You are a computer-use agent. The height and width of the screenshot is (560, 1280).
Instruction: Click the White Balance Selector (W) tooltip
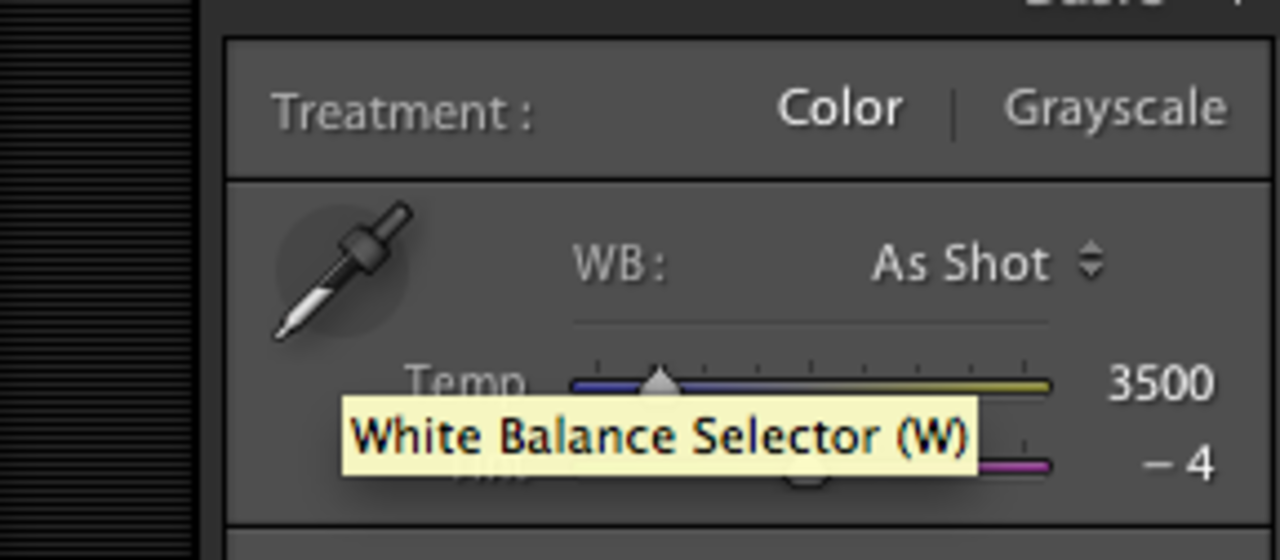pos(659,436)
